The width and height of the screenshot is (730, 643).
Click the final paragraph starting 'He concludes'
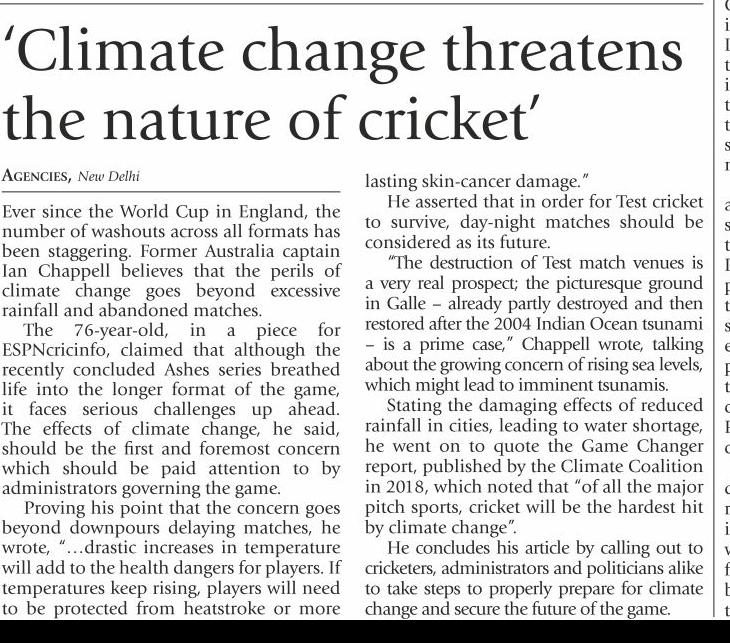pyautogui.click(x=533, y=587)
